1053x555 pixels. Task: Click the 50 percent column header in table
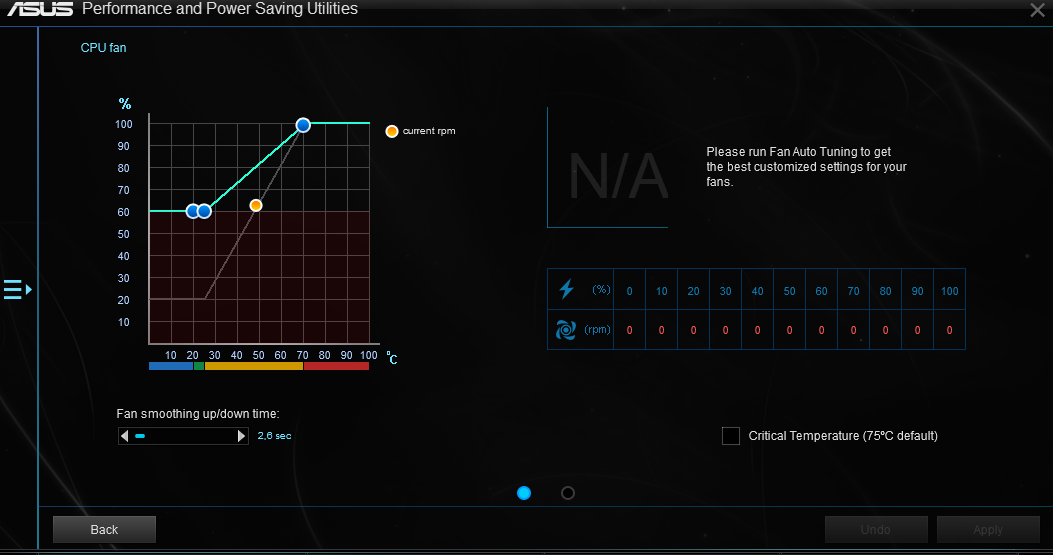point(789,291)
